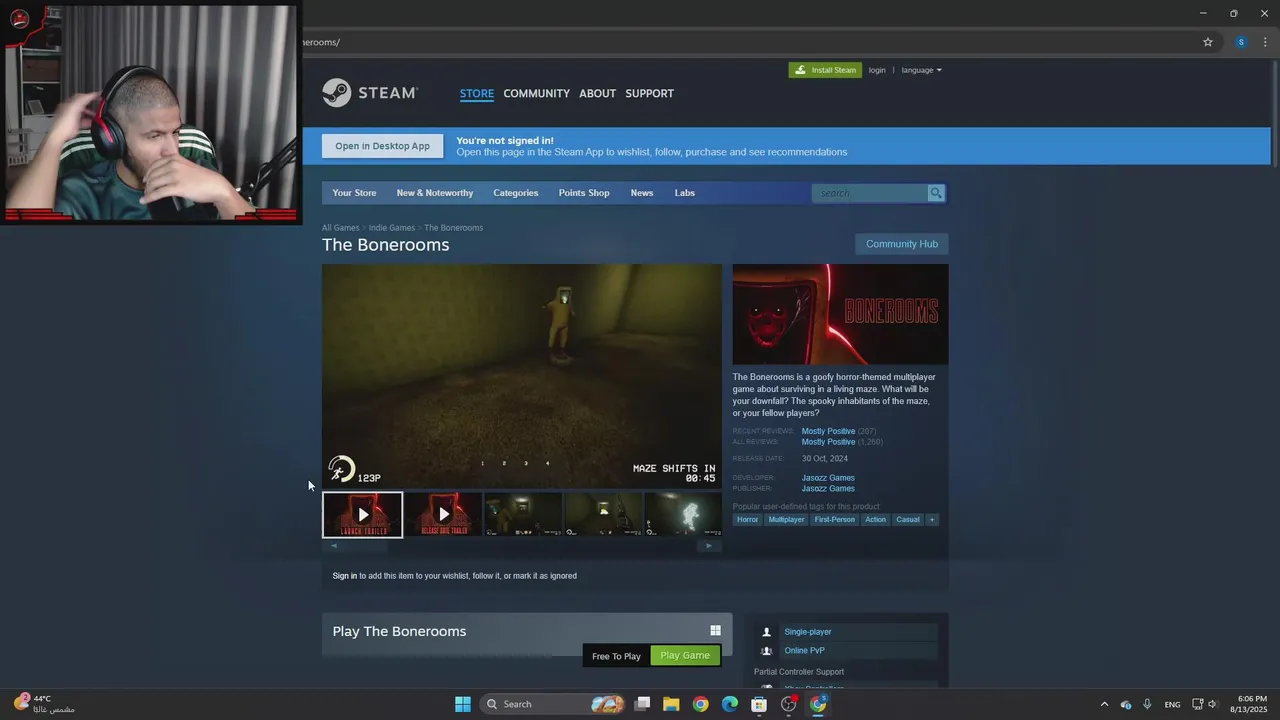The height and width of the screenshot is (720, 1280).
Task: Open Your Store menu
Action: (354, 193)
